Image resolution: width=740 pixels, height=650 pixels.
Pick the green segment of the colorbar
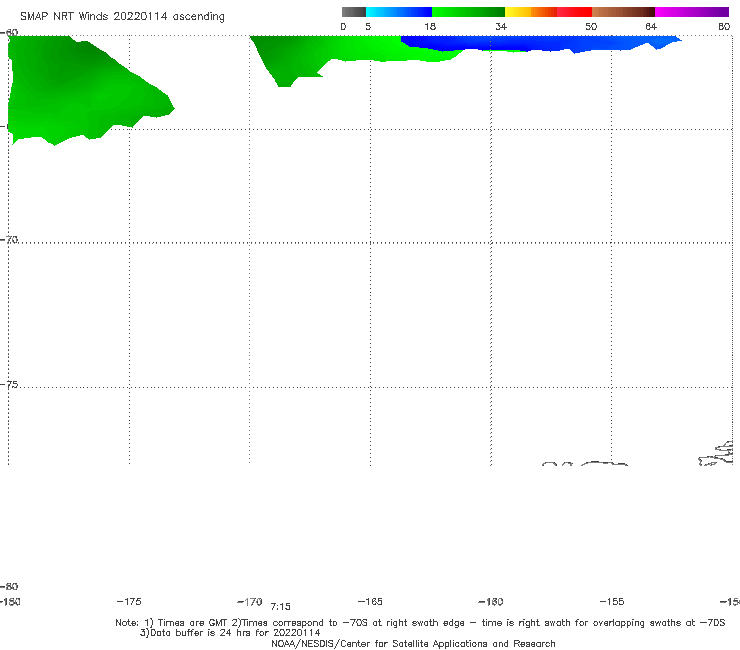(x=468, y=12)
